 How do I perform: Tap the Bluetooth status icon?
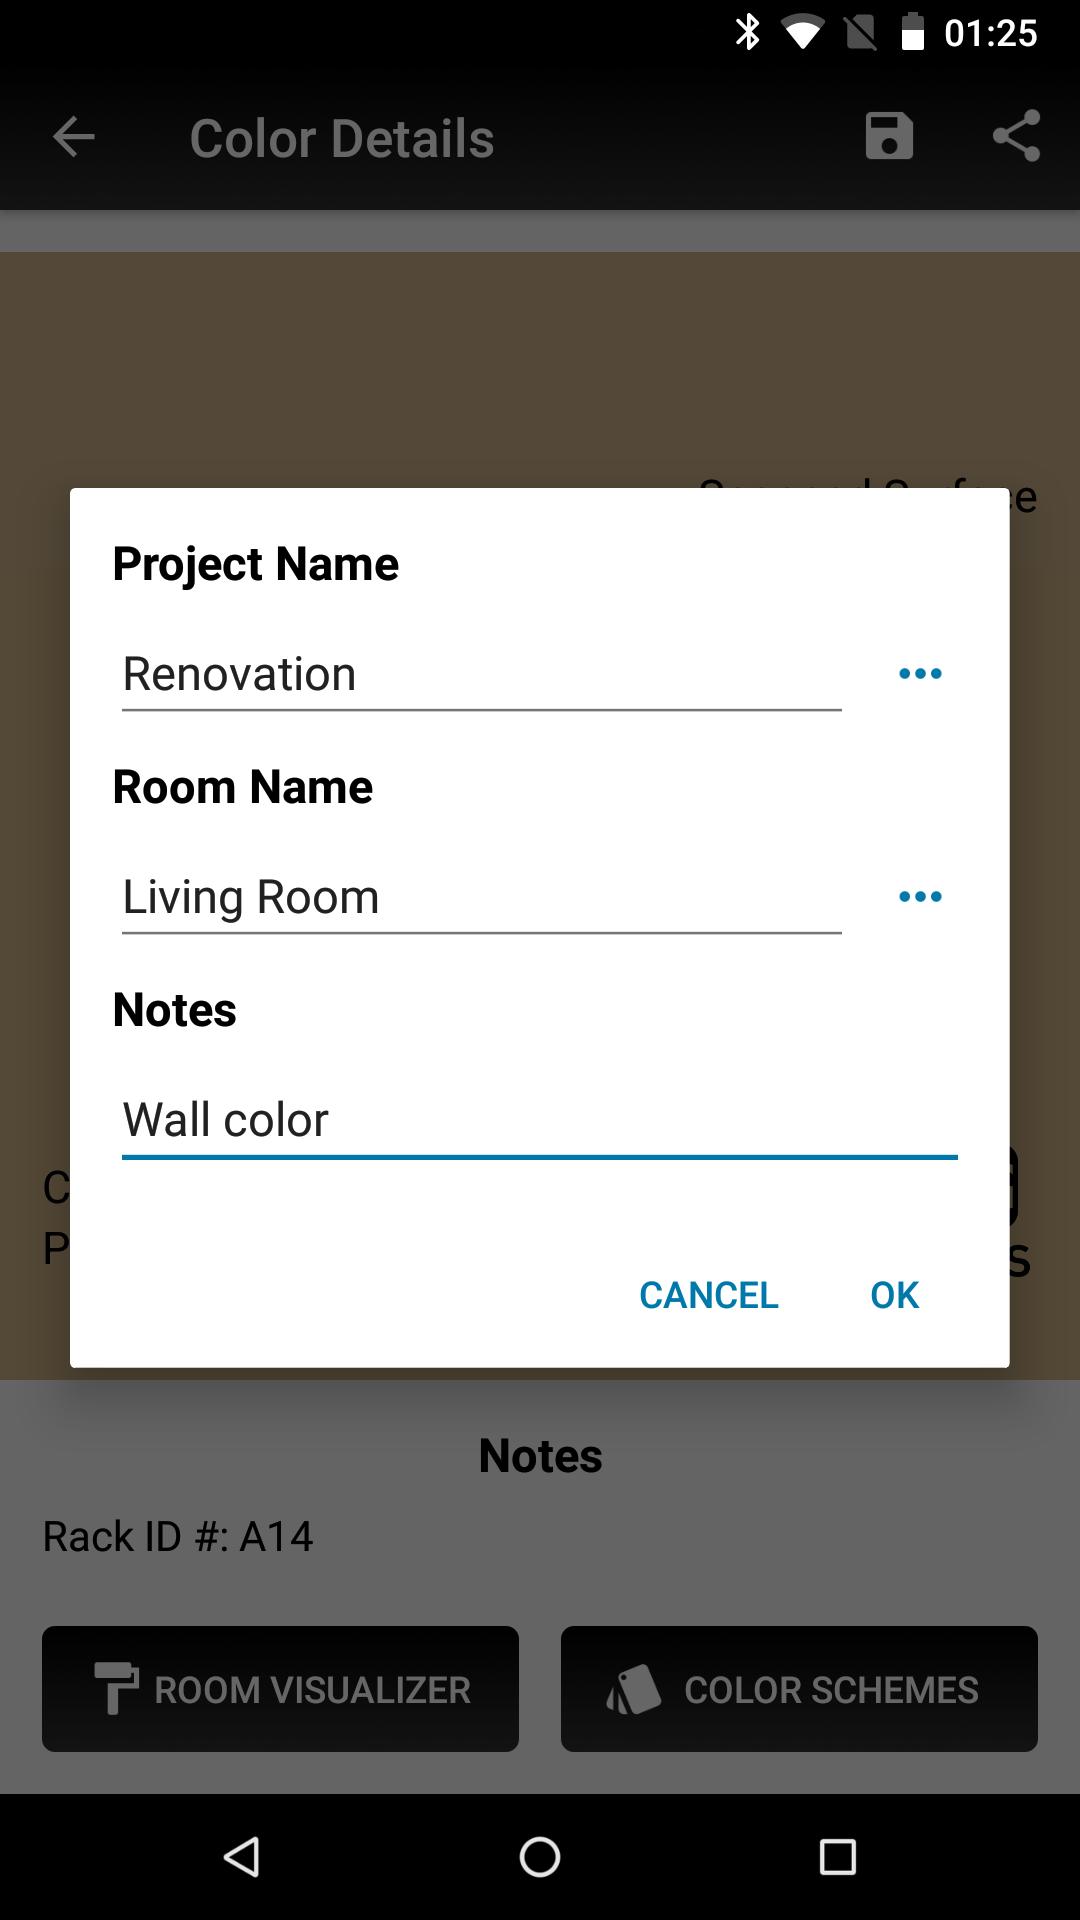[x=747, y=32]
